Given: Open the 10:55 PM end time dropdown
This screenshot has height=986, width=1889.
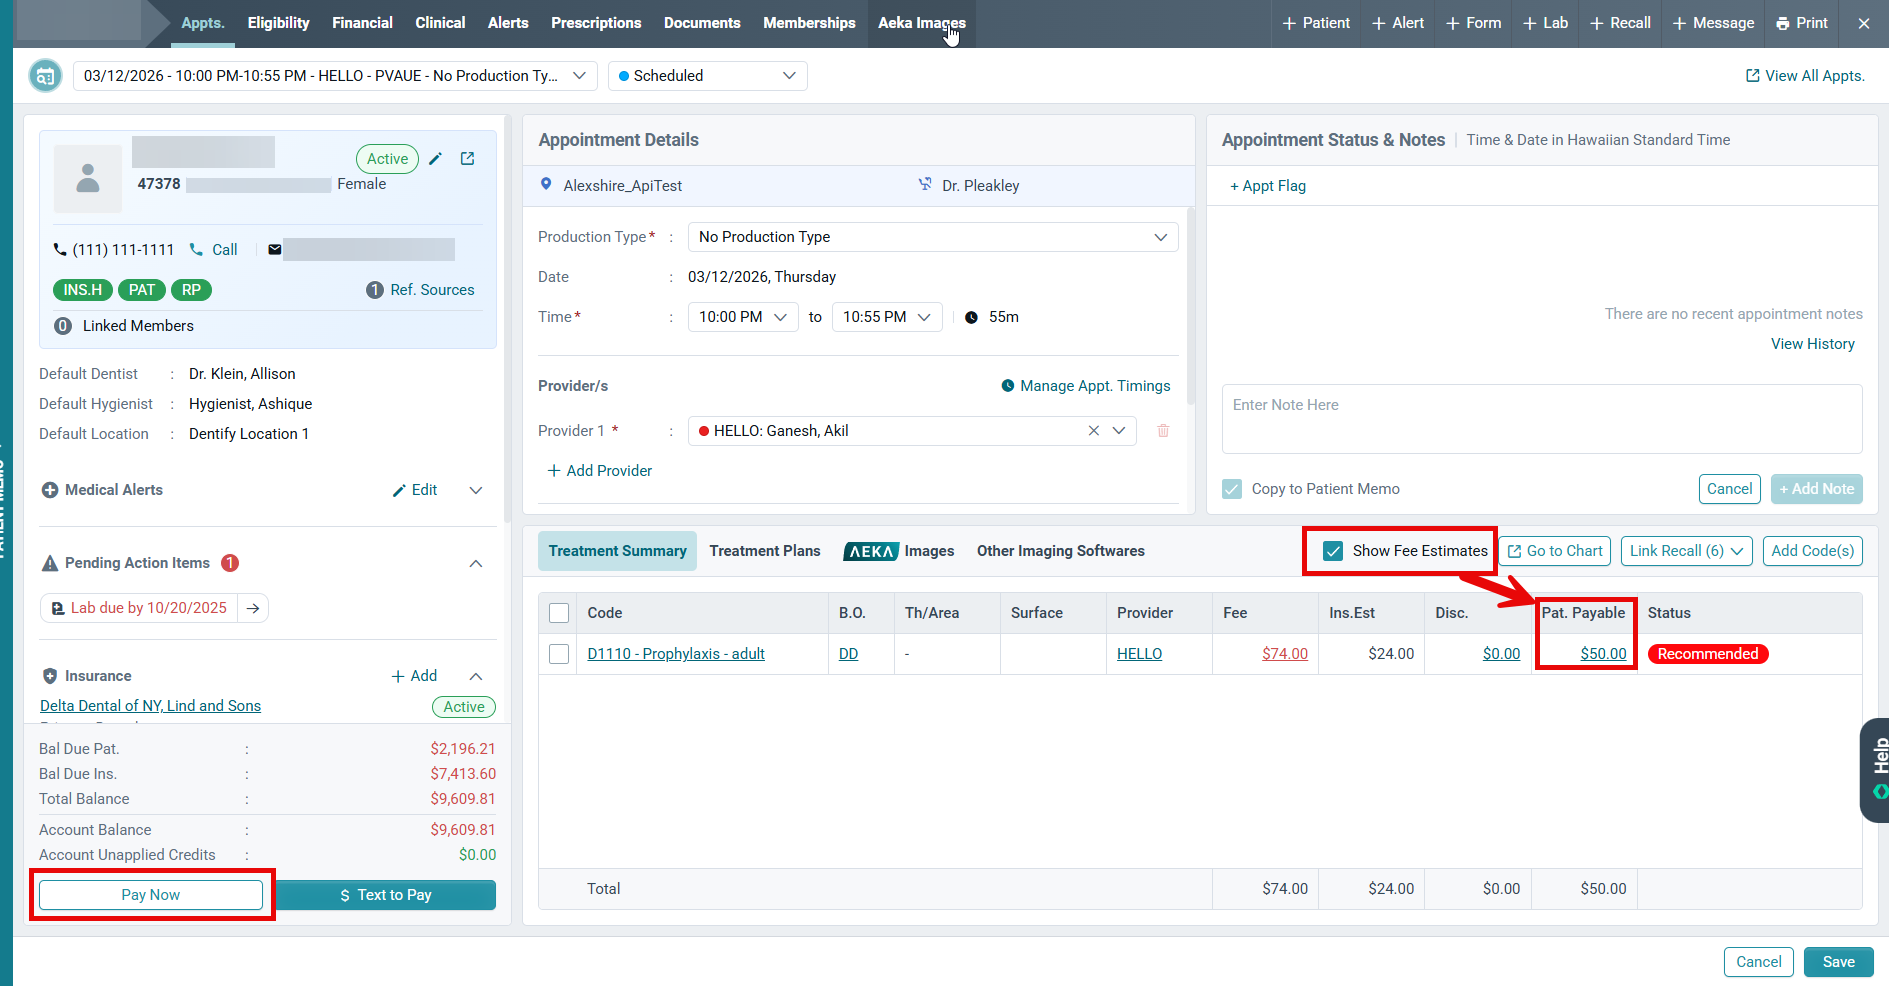Looking at the screenshot, I should coord(887,317).
